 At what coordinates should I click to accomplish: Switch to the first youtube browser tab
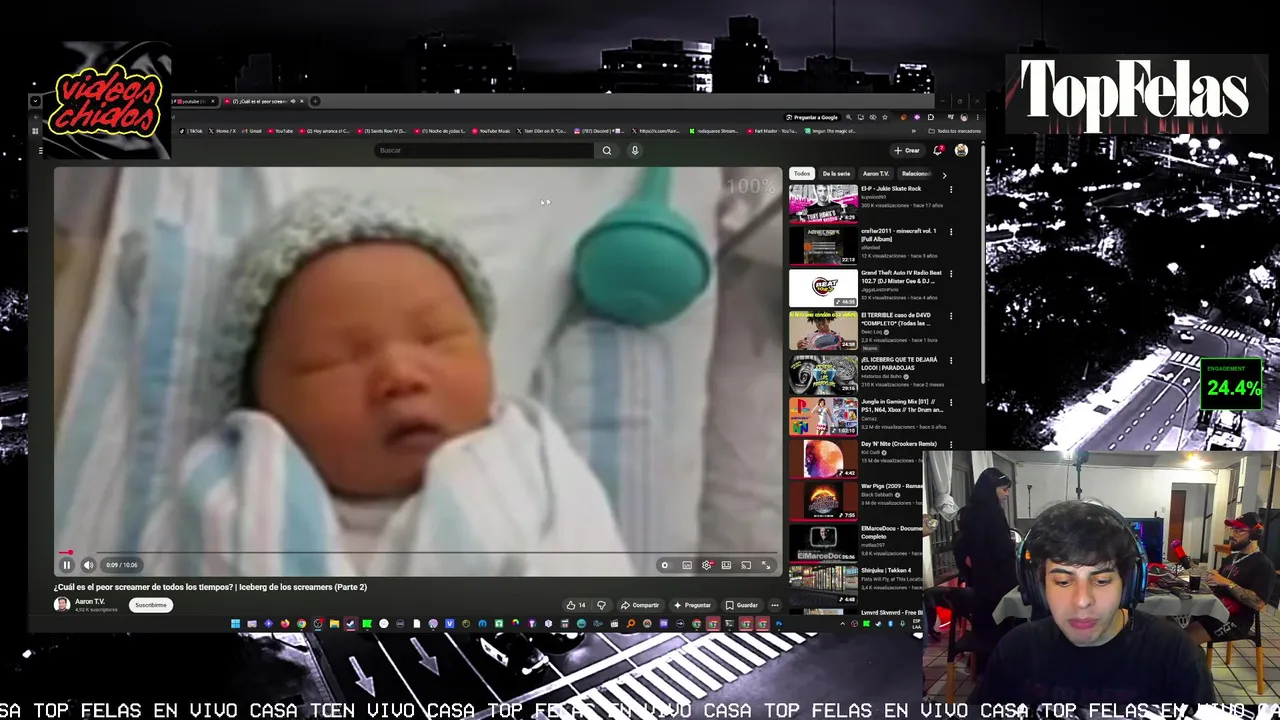[192, 101]
